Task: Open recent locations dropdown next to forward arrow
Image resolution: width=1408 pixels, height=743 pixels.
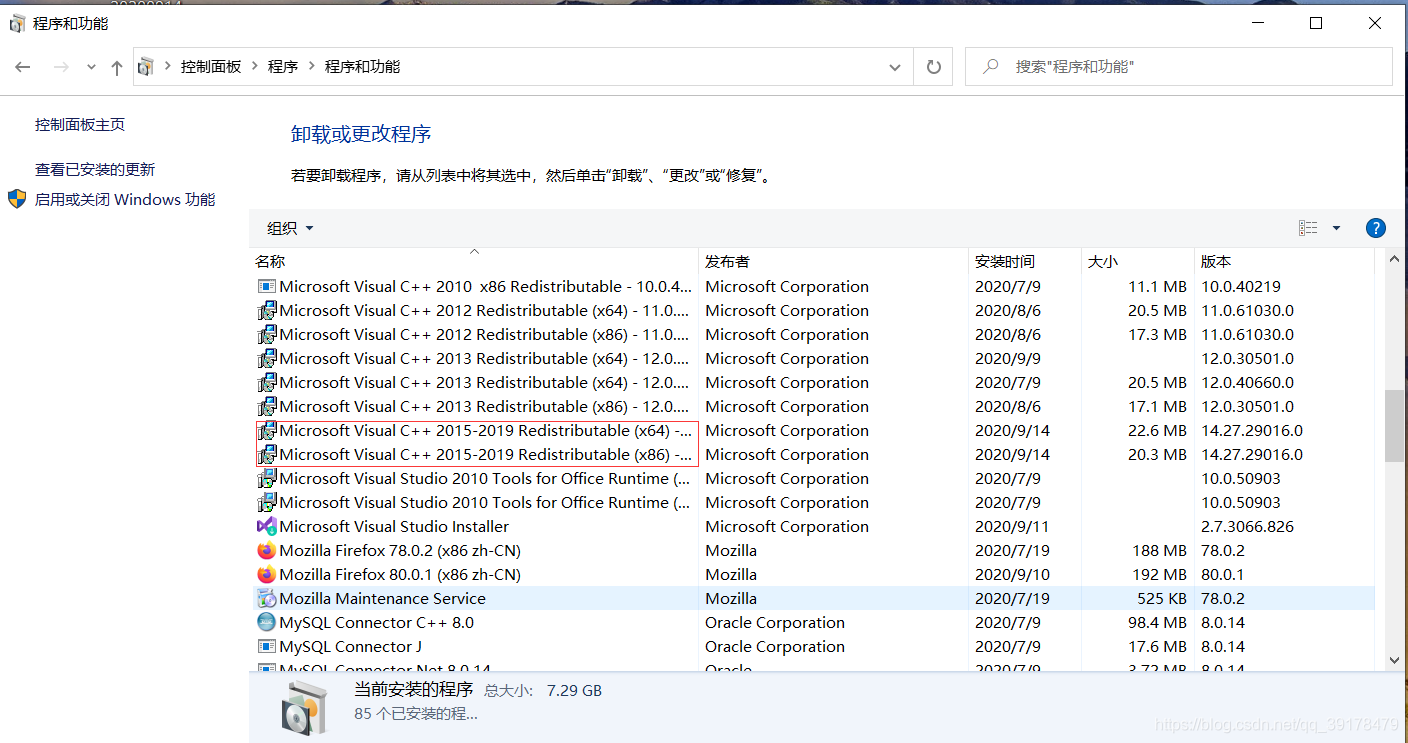Action: (90, 66)
